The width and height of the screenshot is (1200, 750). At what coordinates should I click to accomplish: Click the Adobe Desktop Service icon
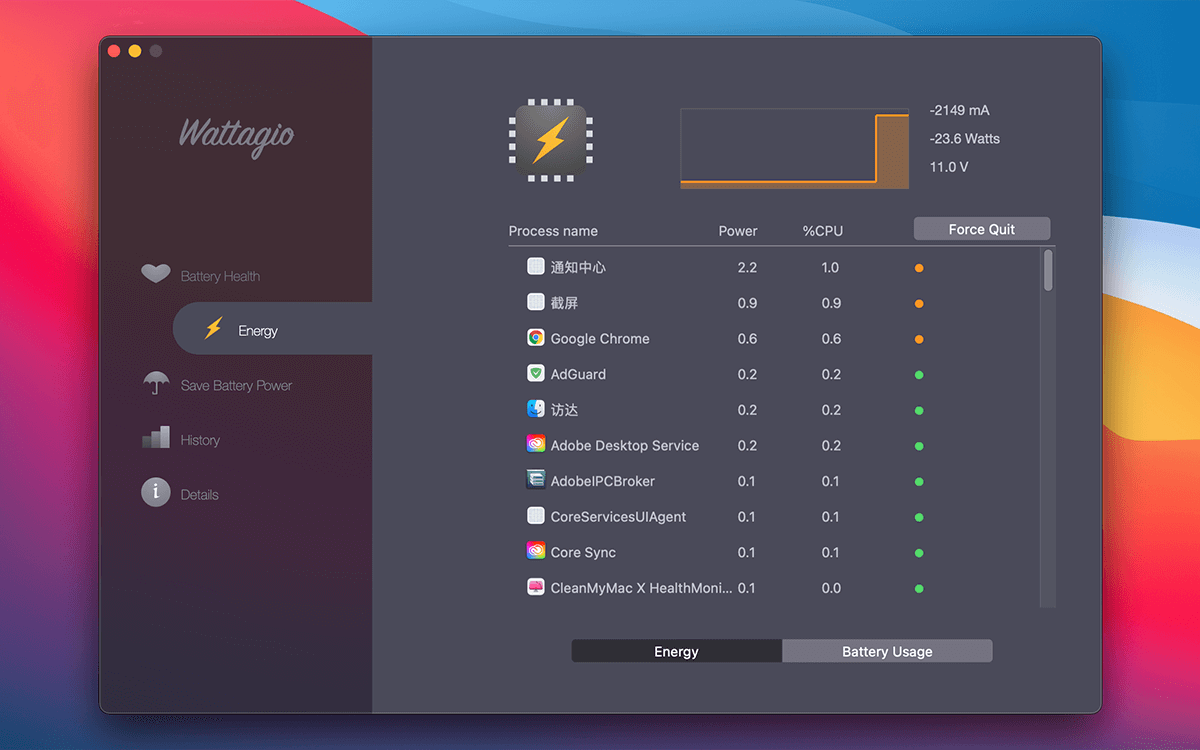pos(536,445)
